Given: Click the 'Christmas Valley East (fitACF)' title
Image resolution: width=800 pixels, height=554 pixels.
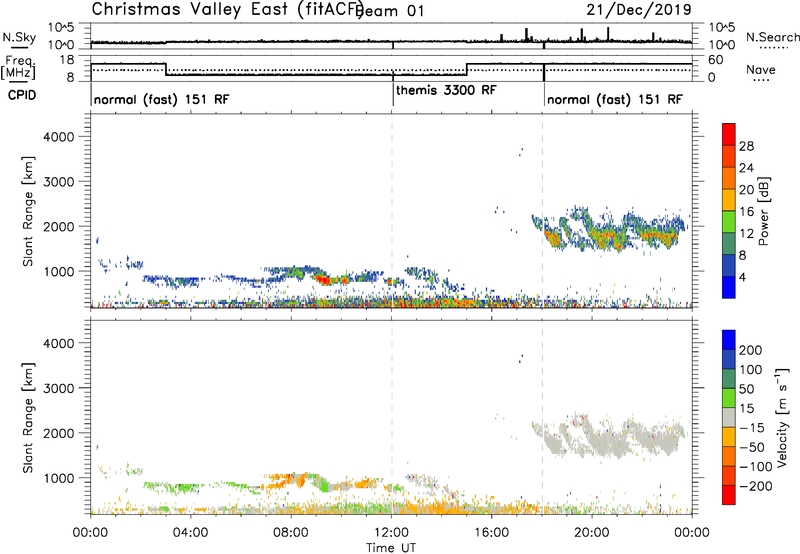Looking at the screenshot, I should 228,9.
